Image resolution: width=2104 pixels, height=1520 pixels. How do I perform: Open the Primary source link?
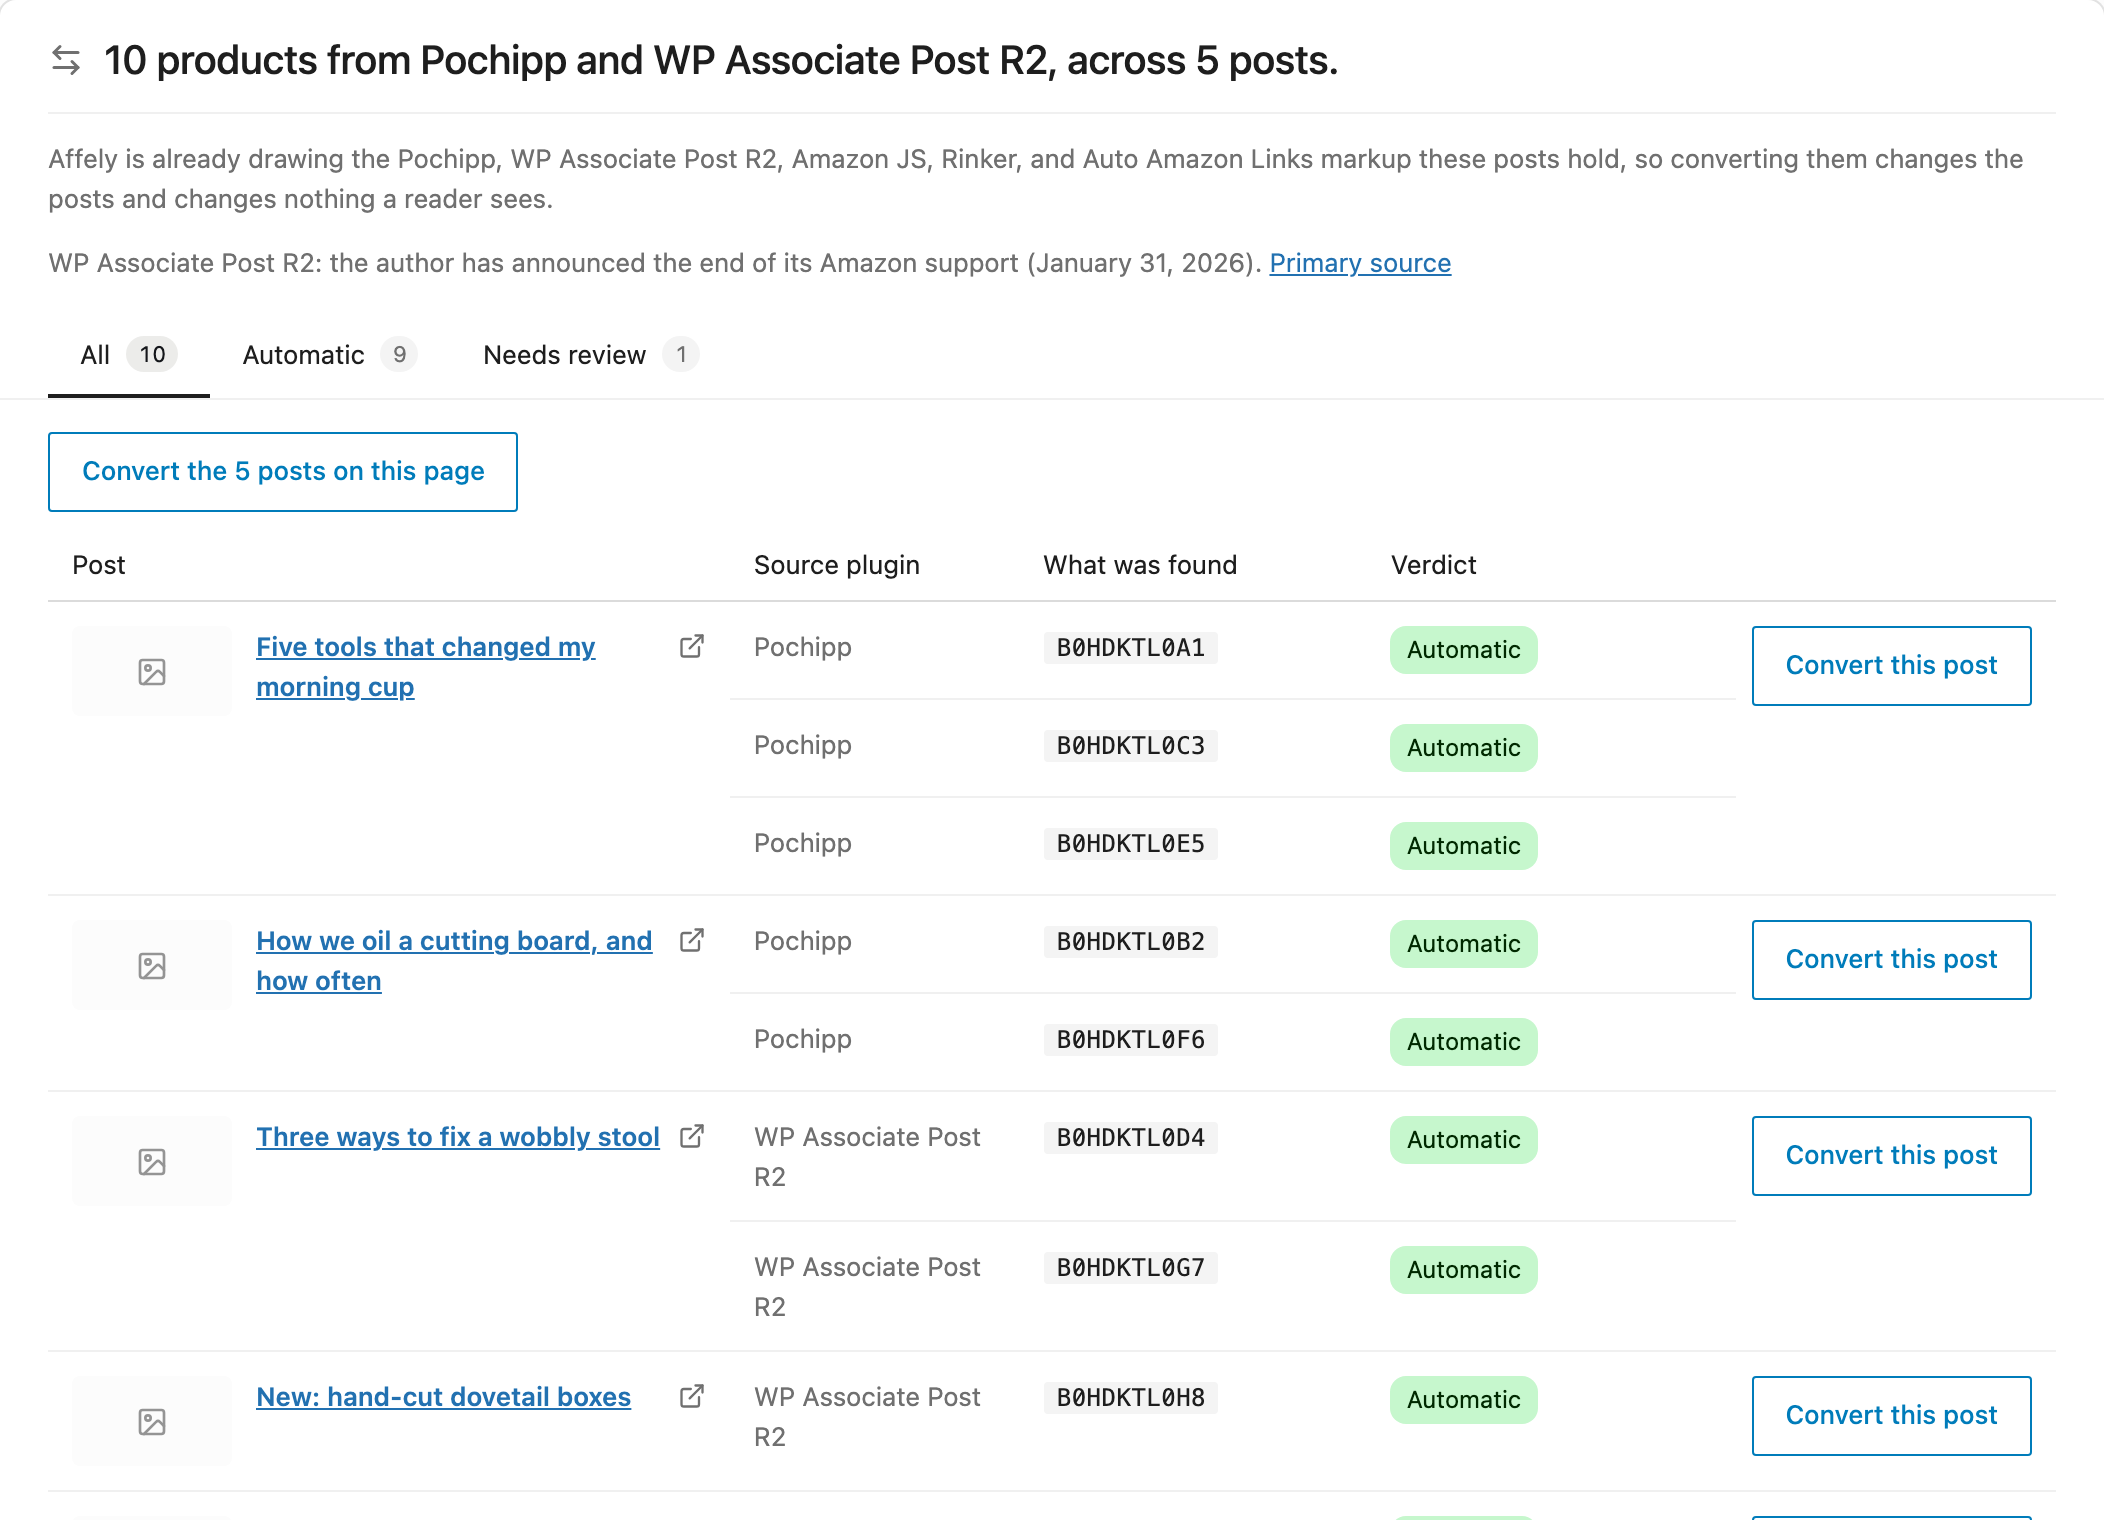1360,263
